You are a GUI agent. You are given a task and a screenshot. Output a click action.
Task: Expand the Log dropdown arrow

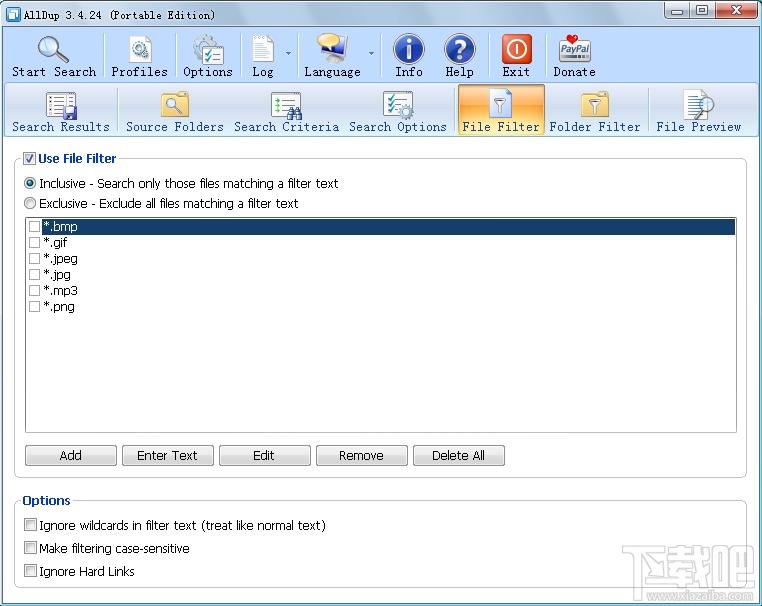(288, 52)
